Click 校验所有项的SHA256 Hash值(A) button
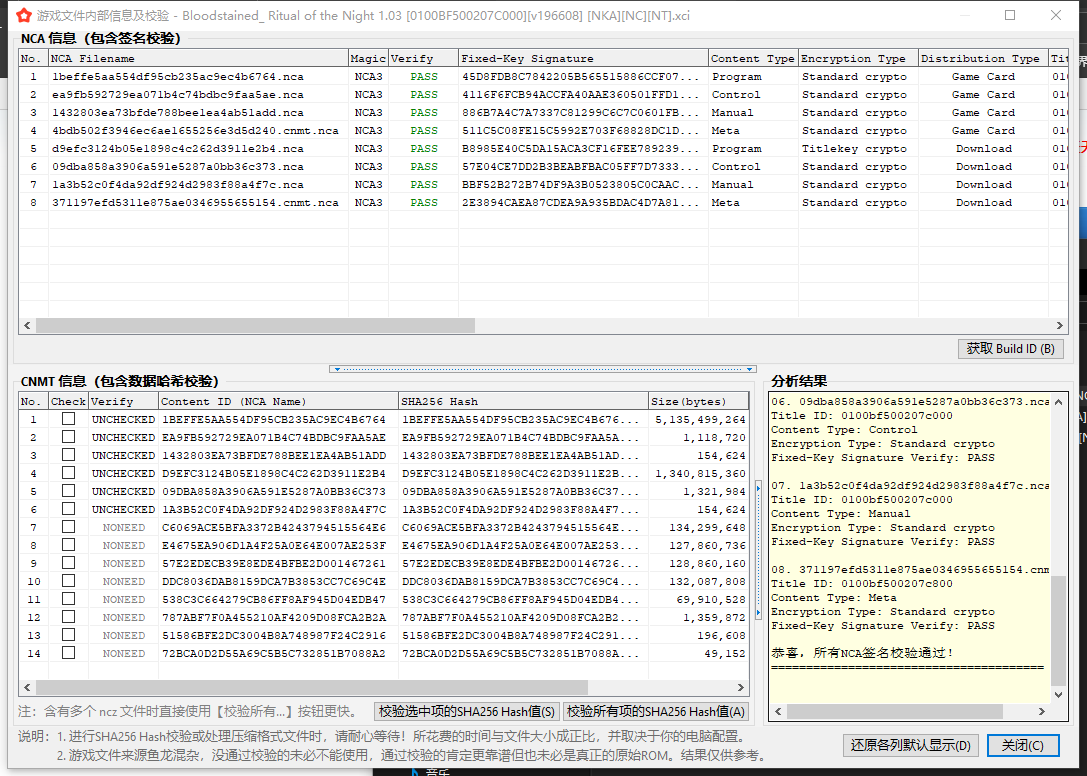 coord(655,712)
